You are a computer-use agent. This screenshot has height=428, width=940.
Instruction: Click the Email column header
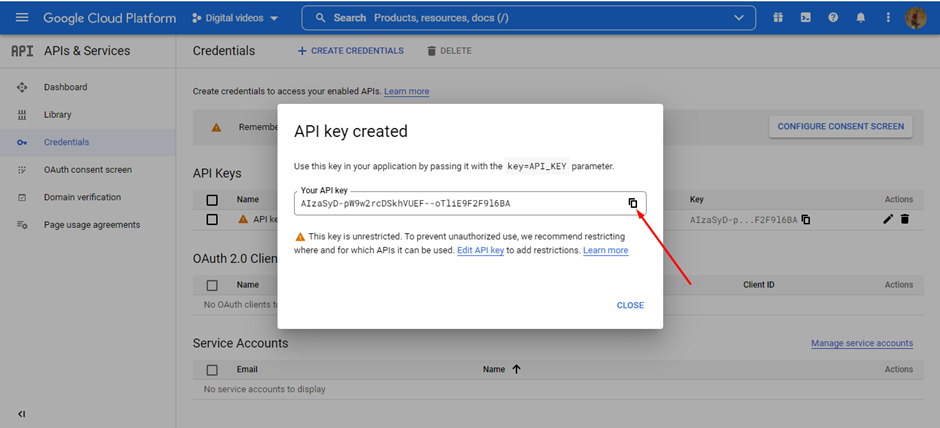click(x=247, y=369)
